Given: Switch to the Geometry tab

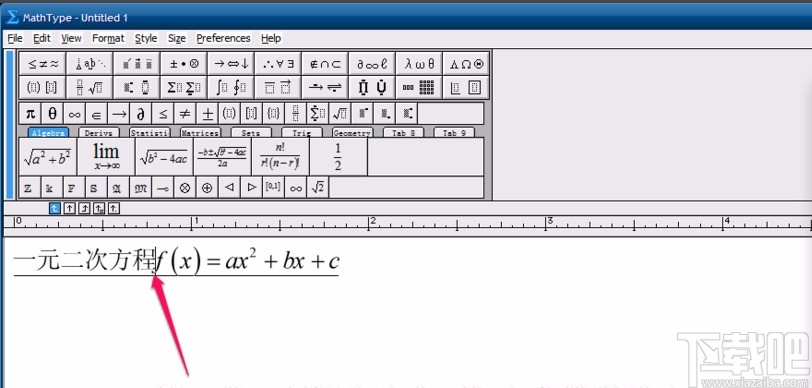Looking at the screenshot, I should point(352,133).
